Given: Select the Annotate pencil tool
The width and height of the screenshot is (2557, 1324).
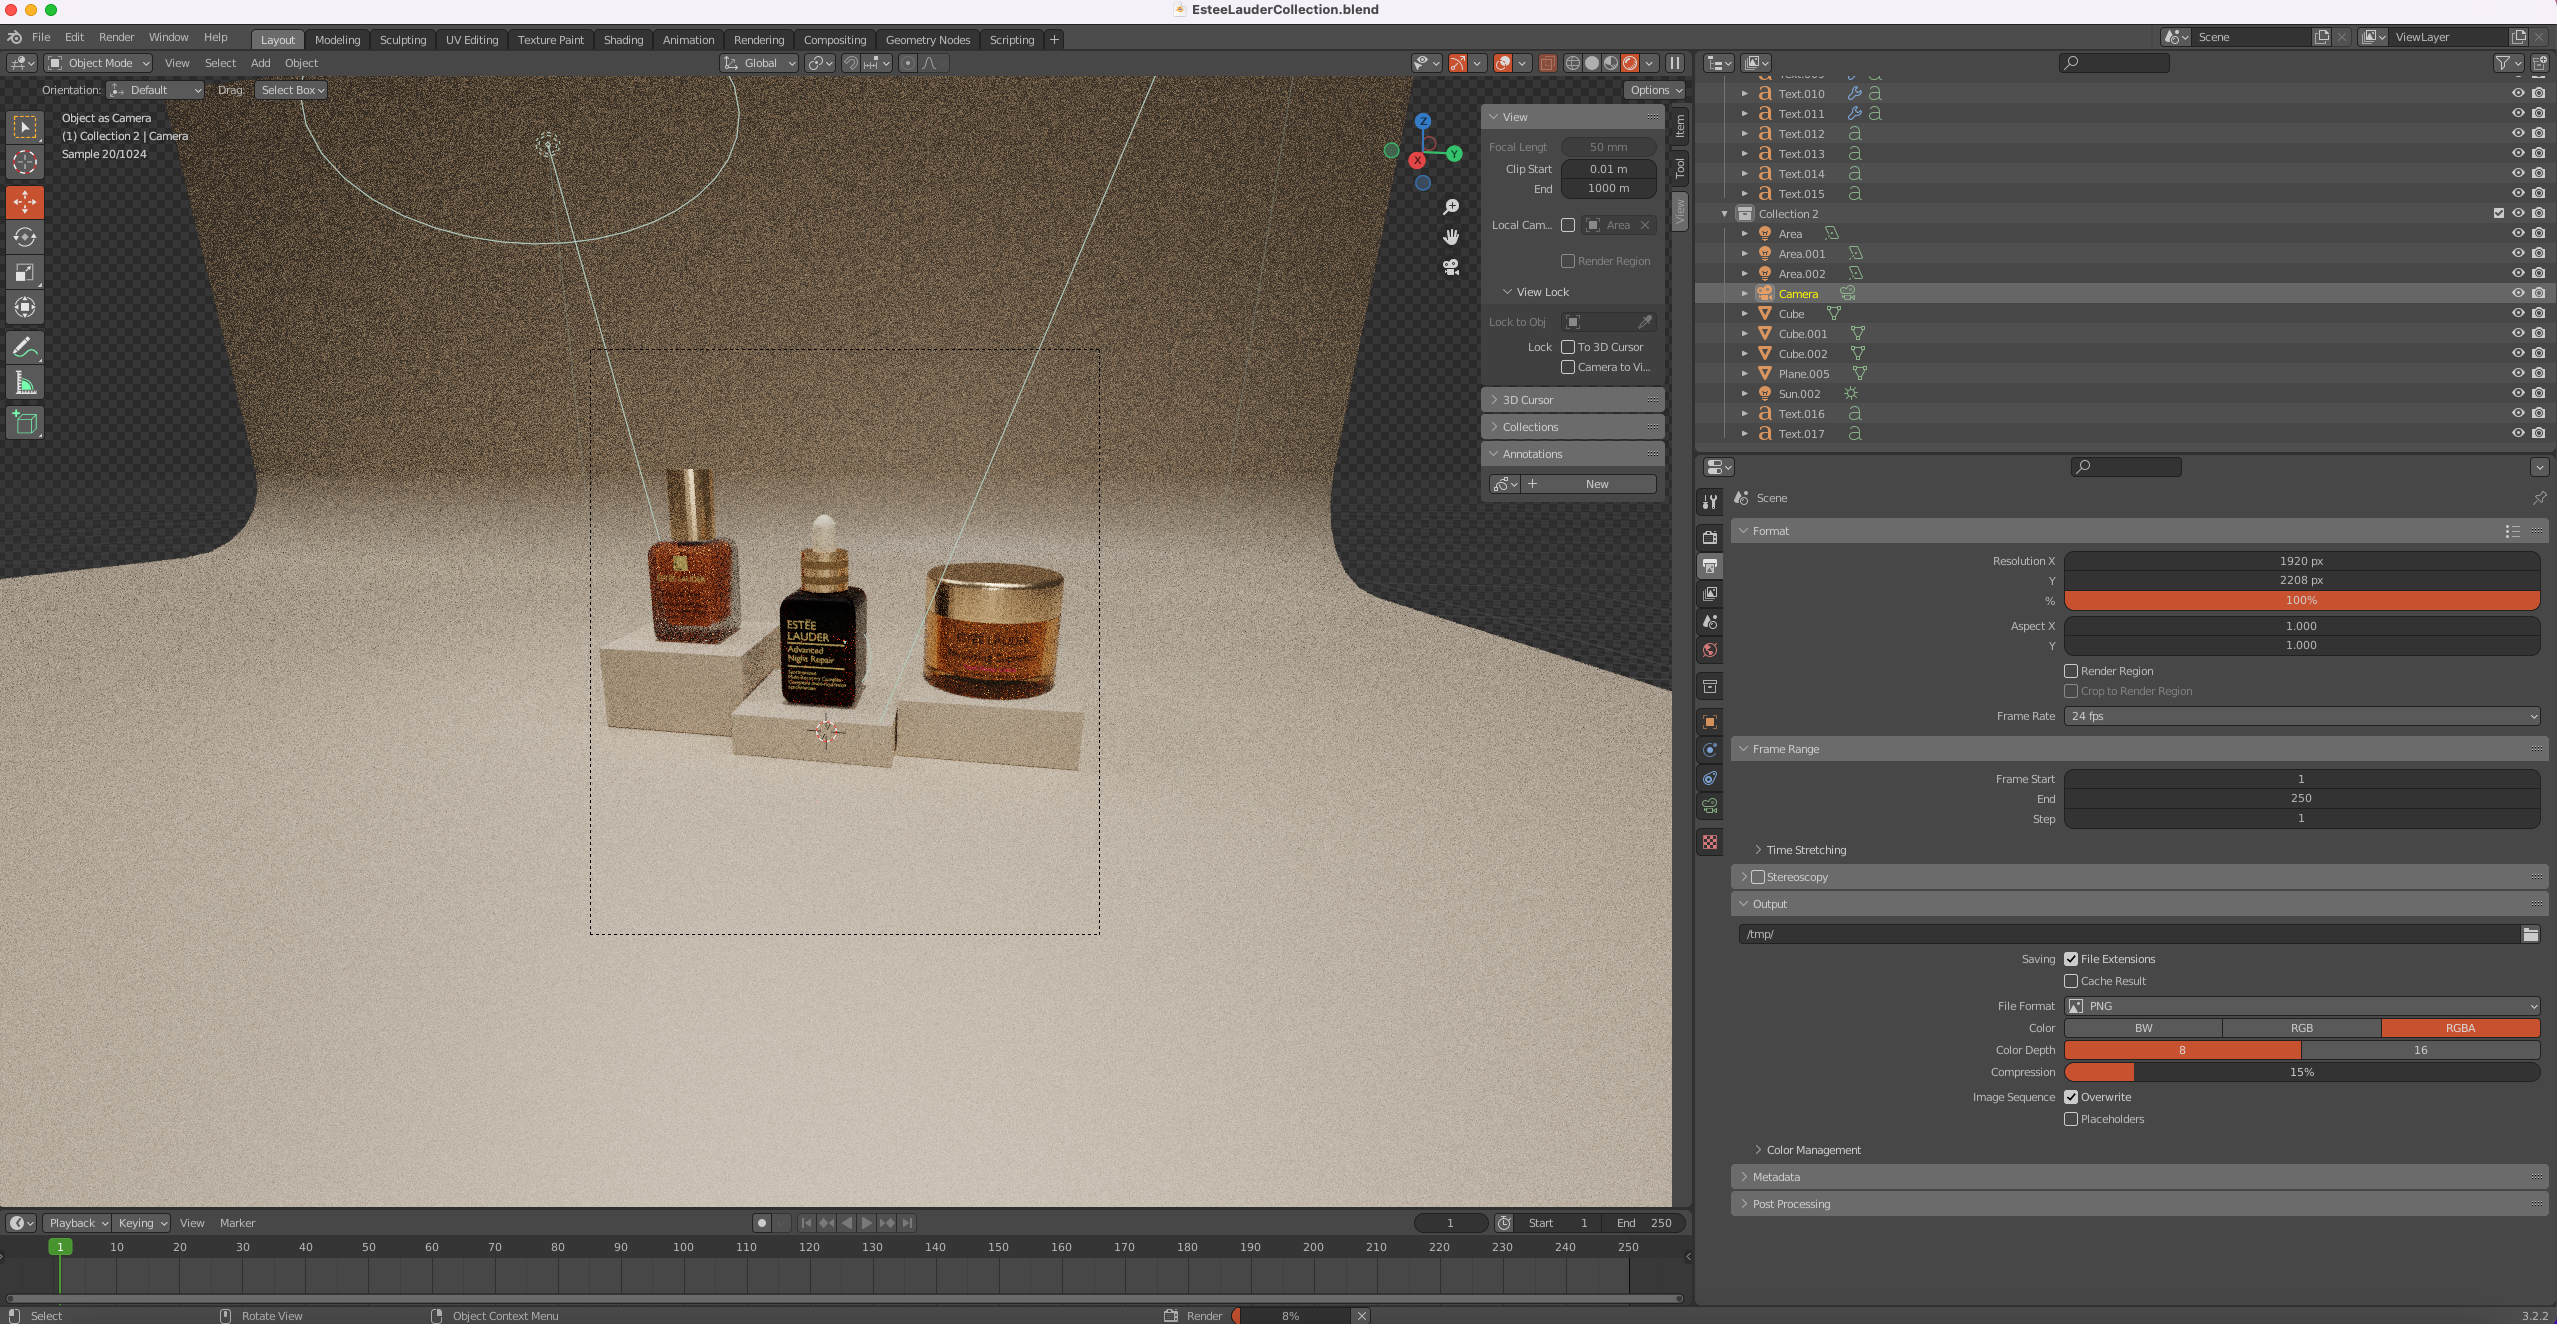Looking at the screenshot, I should click(x=25, y=348).
